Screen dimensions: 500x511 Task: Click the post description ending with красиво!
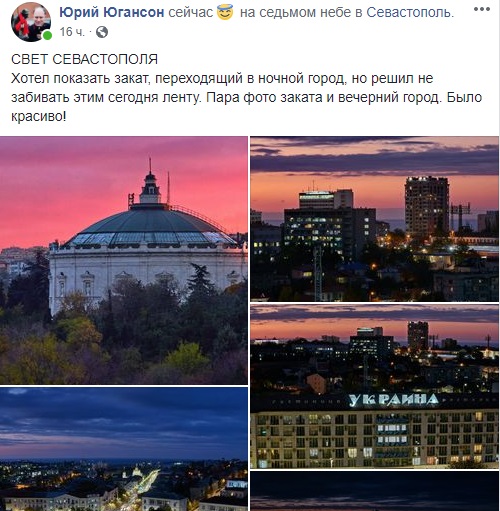(x=247, y=97)
